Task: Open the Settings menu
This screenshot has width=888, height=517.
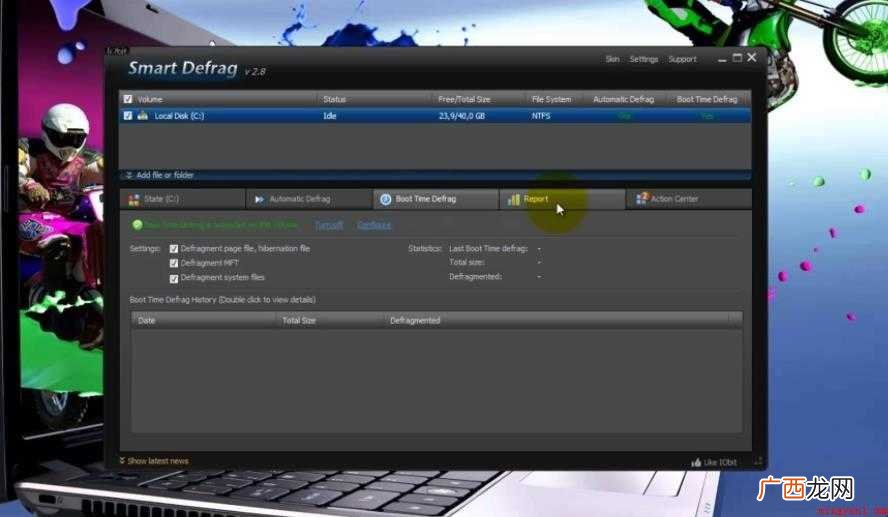Action: [644, 59]
